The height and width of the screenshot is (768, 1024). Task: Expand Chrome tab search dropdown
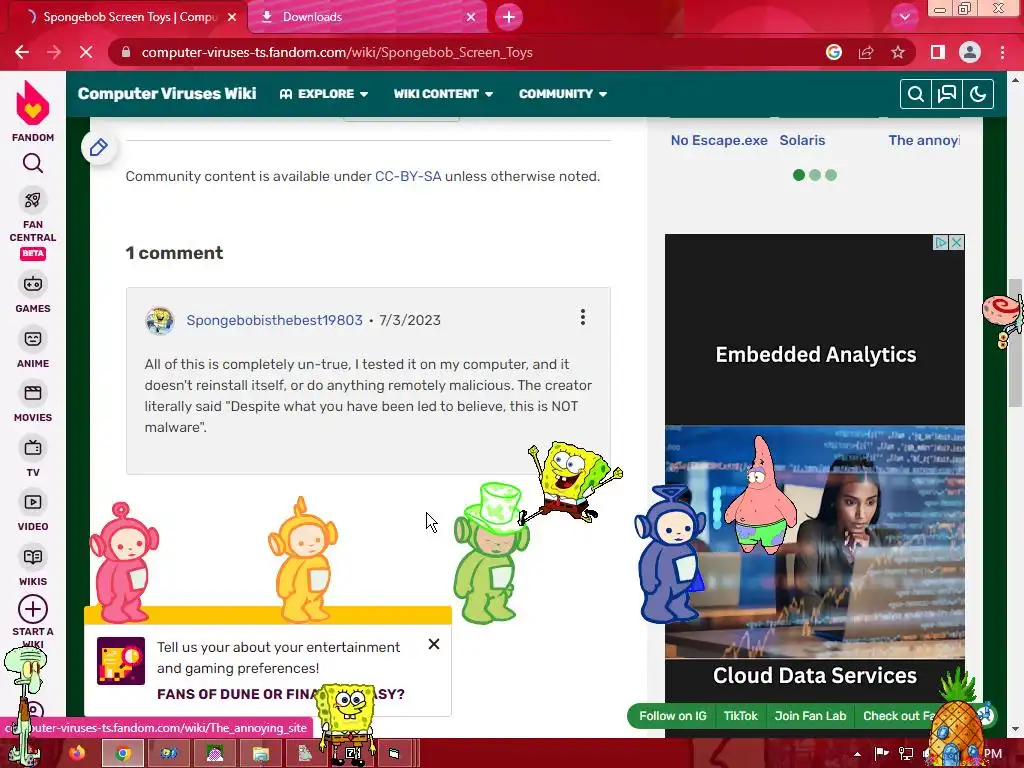[x=904, y=17]
